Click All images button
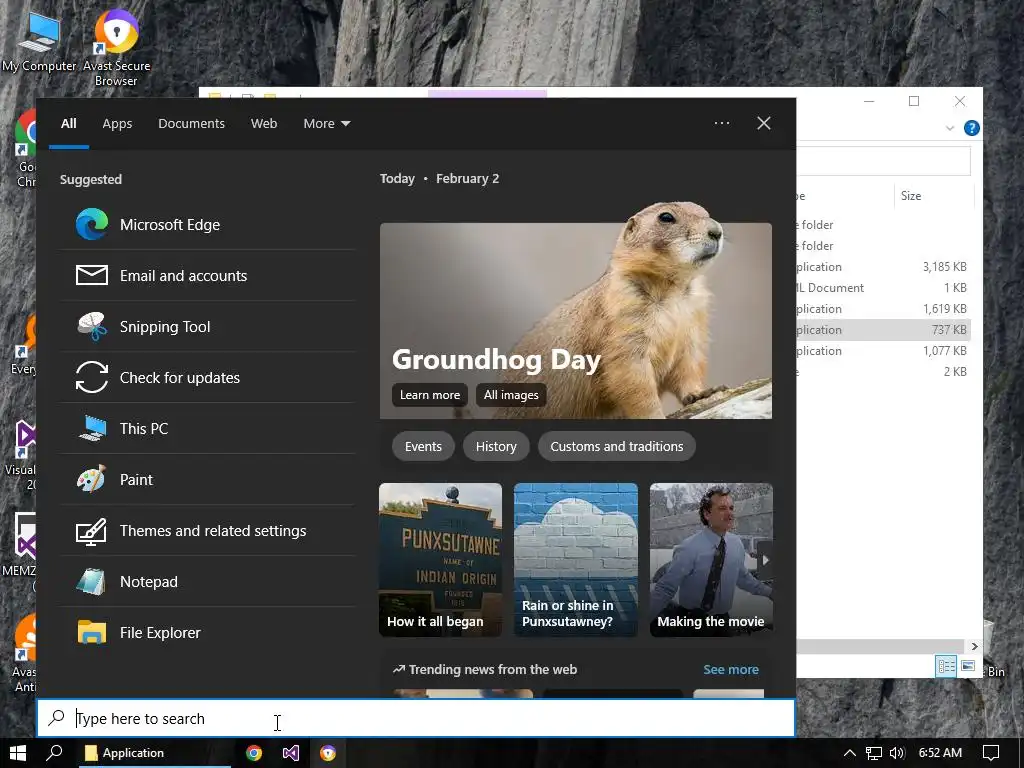This screenshot has width=1024, height=768. pyautogui.click(x=511, y=394)
